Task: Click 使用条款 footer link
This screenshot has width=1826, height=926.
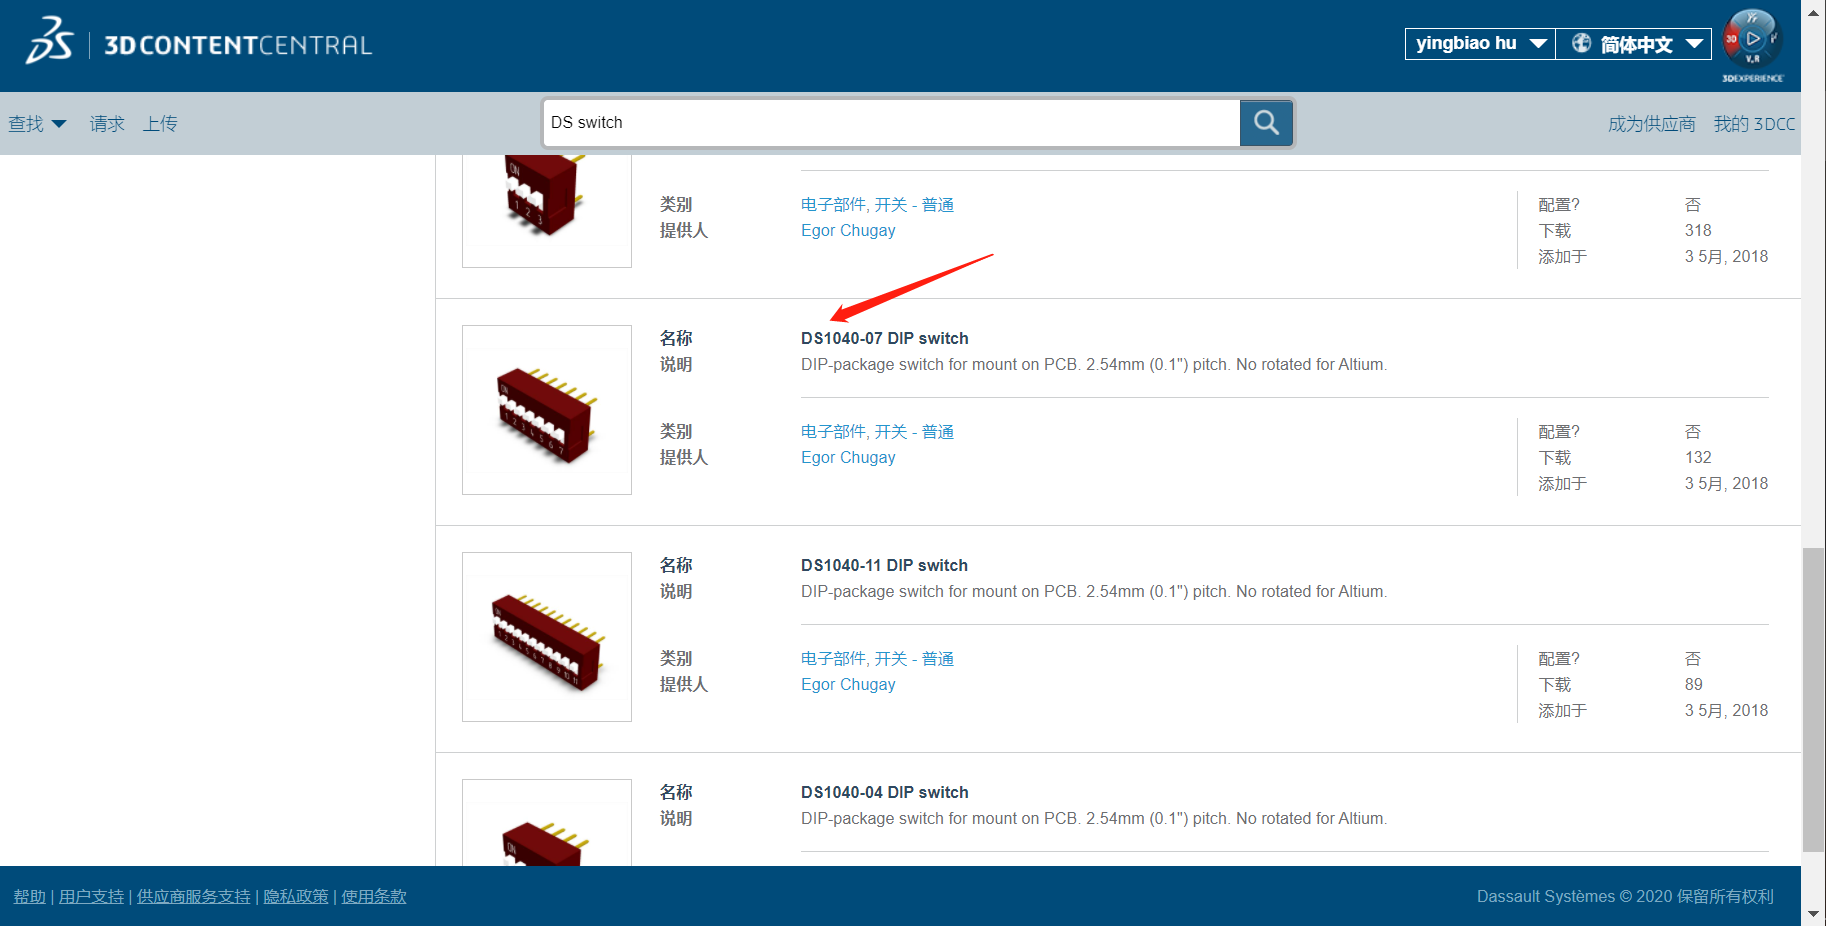Action: coord(374,896)
